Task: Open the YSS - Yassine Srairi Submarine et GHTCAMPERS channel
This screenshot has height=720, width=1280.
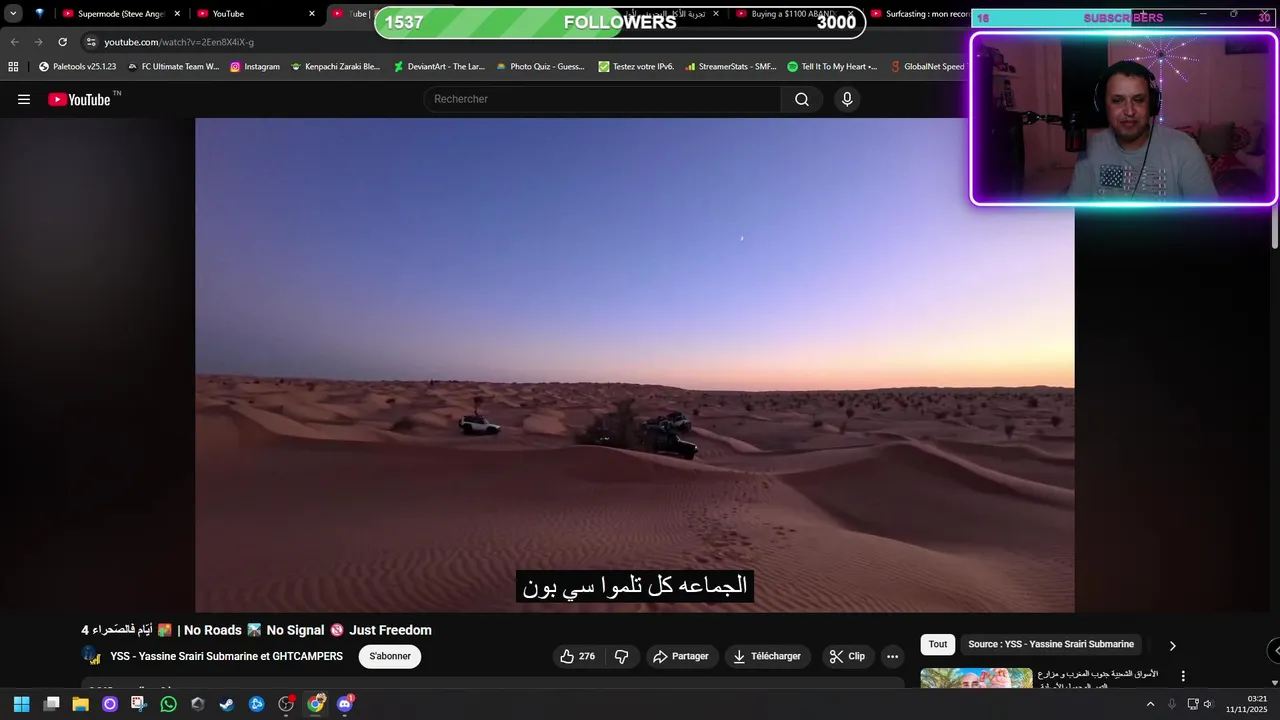Action: (226, 656)
